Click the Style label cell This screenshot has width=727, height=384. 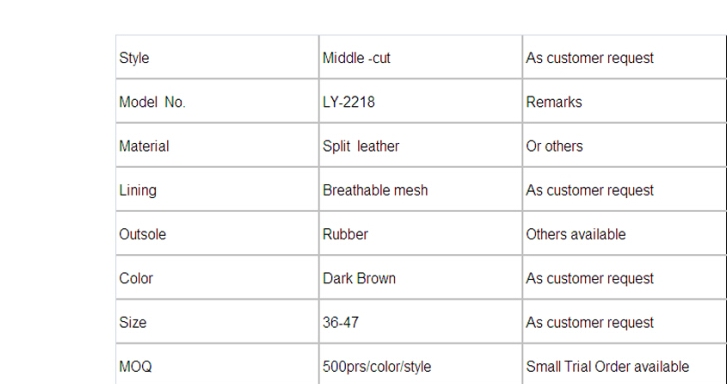point(217,57)
